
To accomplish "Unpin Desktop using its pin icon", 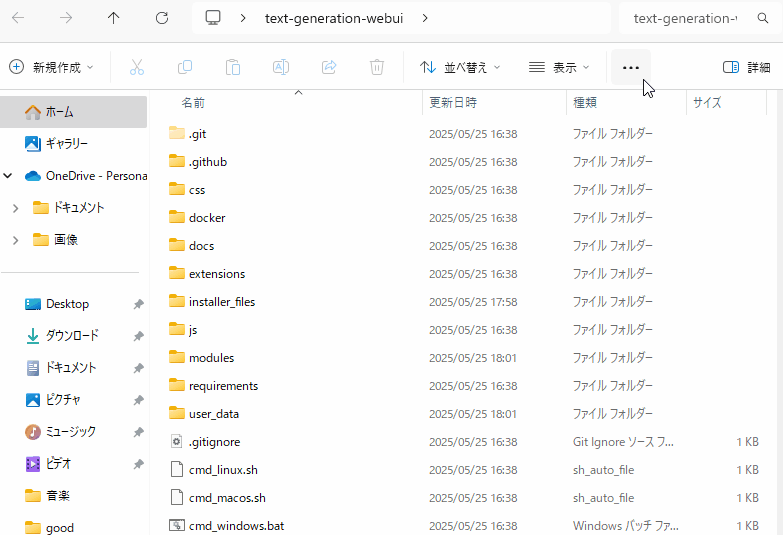I will point(138,304).
